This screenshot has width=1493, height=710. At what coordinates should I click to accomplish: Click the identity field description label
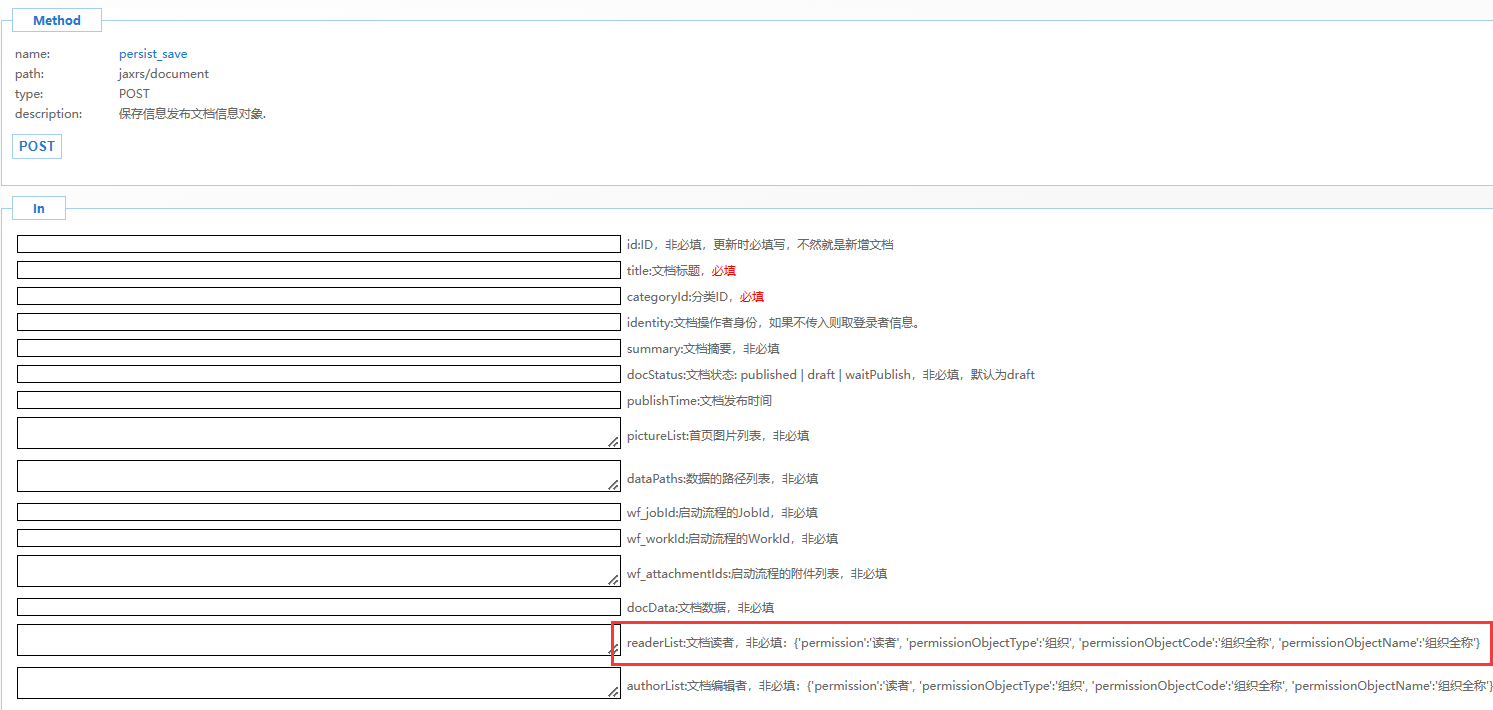(773, 322)
